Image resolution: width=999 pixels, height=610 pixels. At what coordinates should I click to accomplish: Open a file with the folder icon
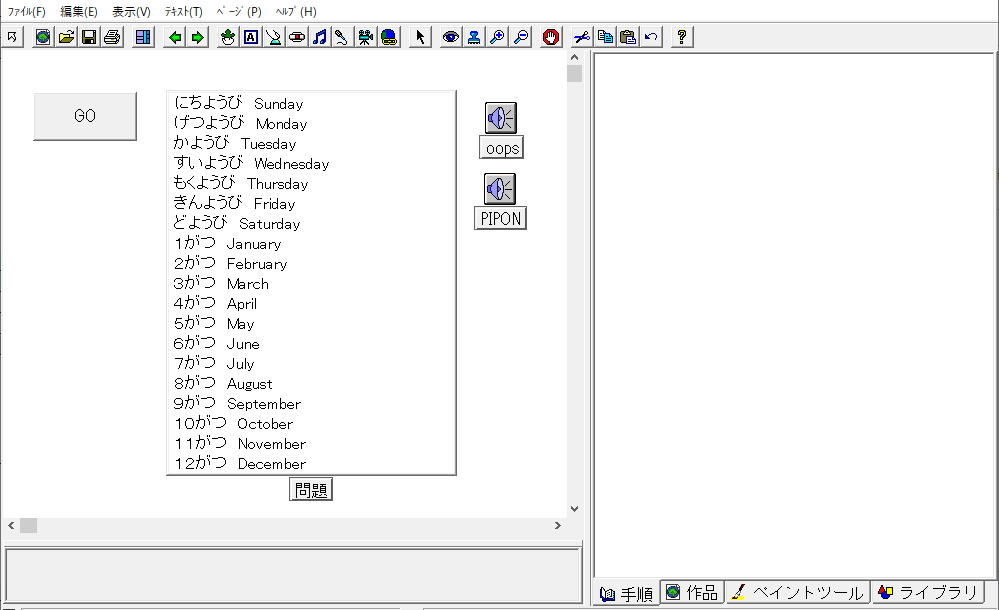click(66, 37)
